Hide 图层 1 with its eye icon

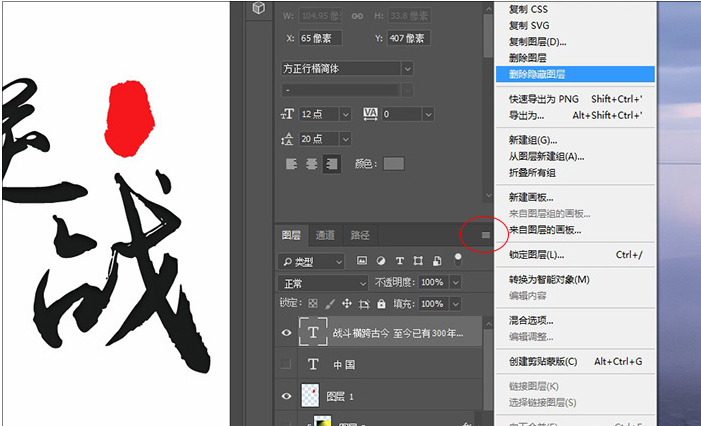[x=287, y=396]
